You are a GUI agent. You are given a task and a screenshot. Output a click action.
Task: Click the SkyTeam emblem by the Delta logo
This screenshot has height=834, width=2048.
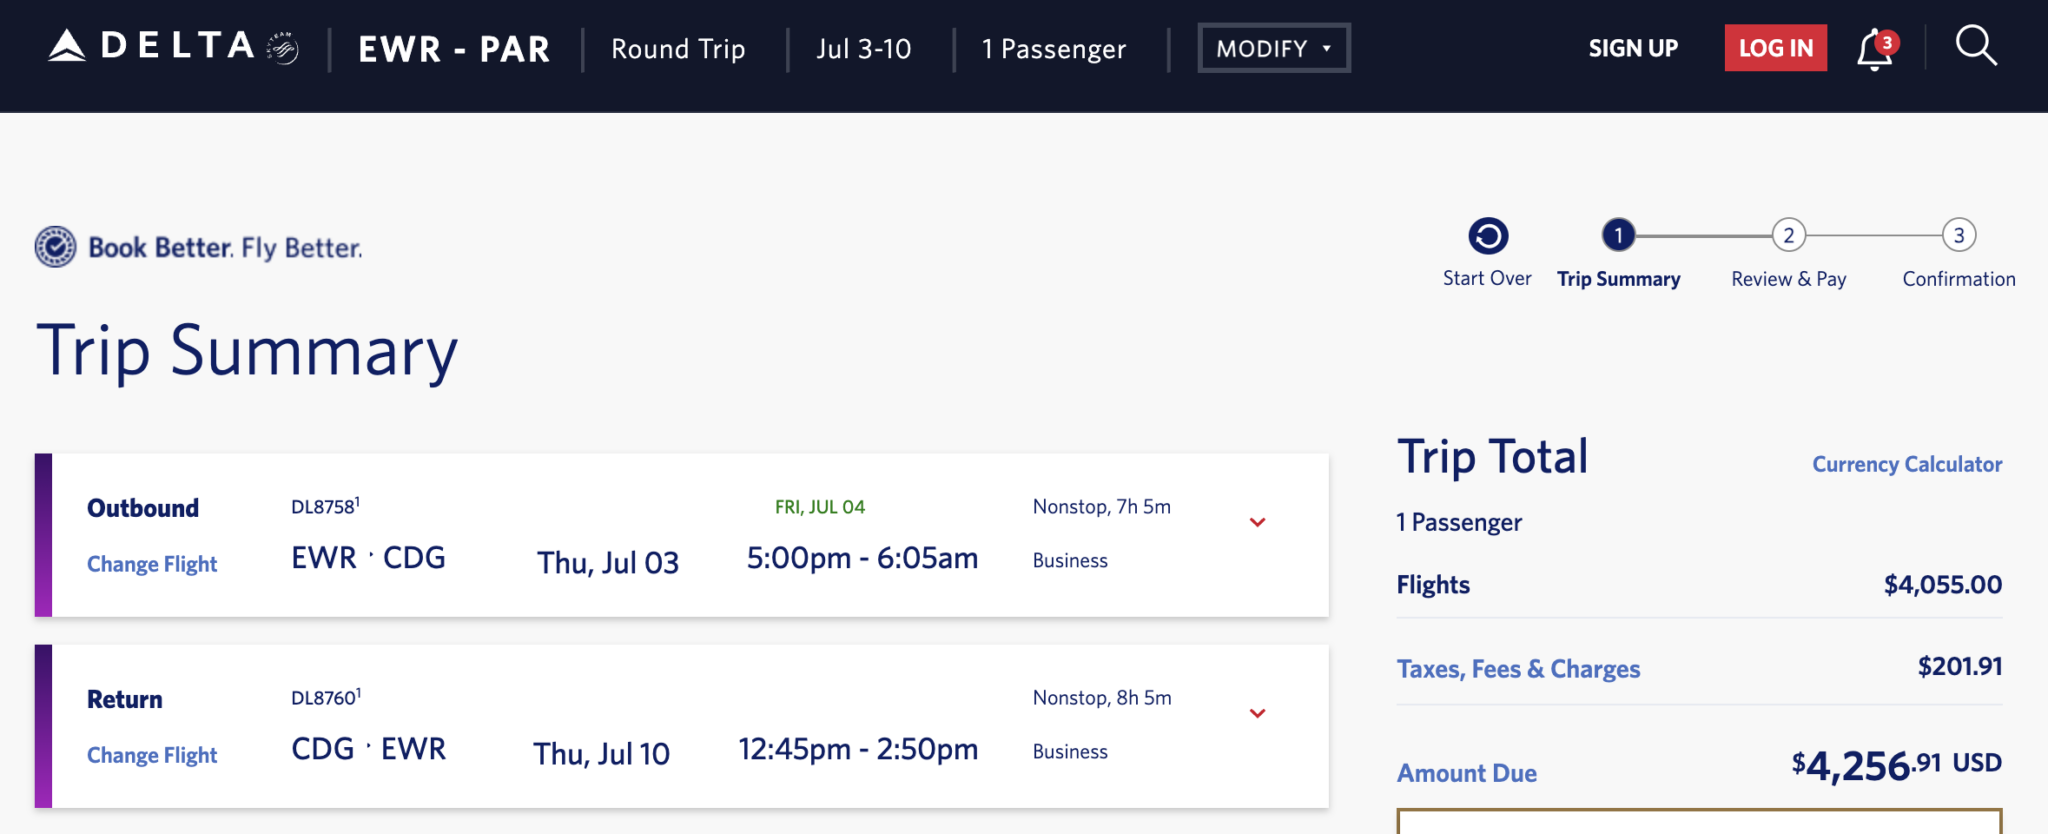[284, 48]
